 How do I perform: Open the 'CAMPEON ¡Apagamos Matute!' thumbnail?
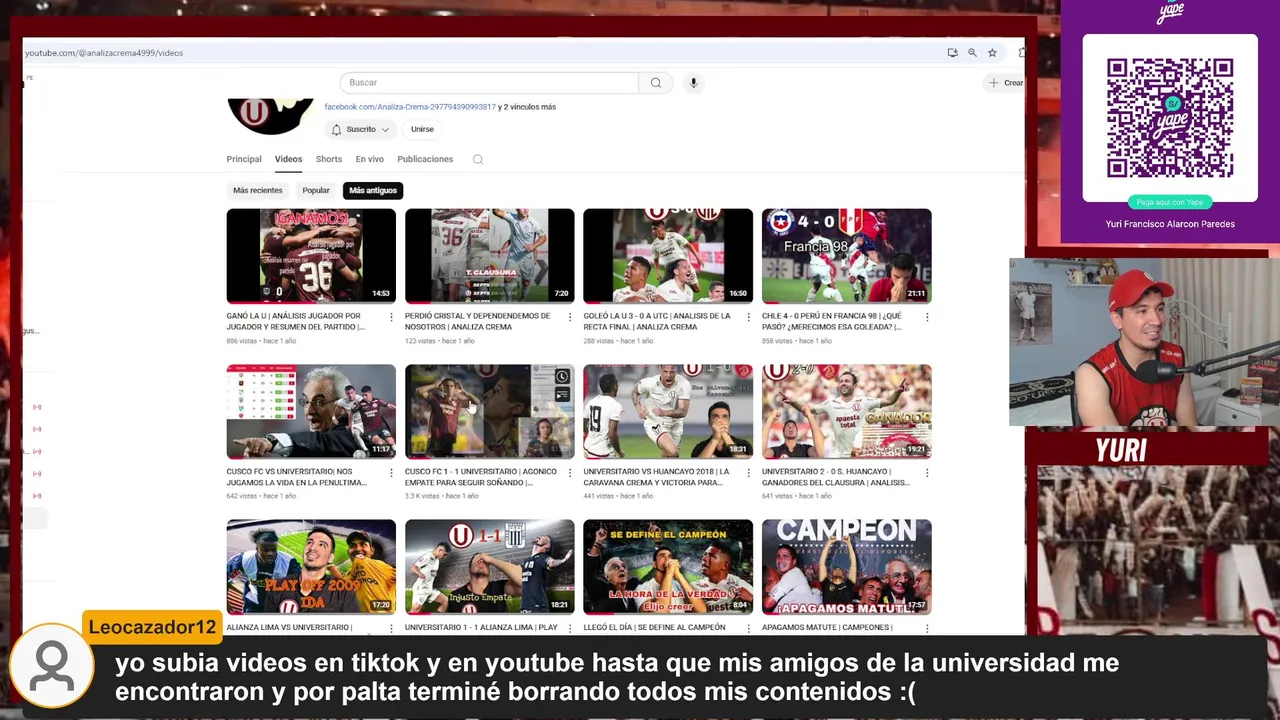tap(847, 567)
